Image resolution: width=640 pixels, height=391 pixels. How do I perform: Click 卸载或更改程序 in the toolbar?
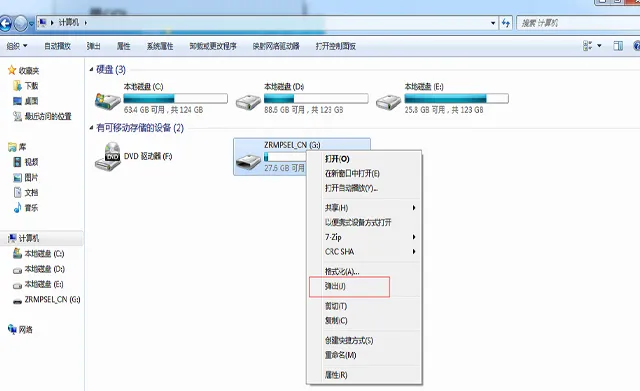pos(213,46)
